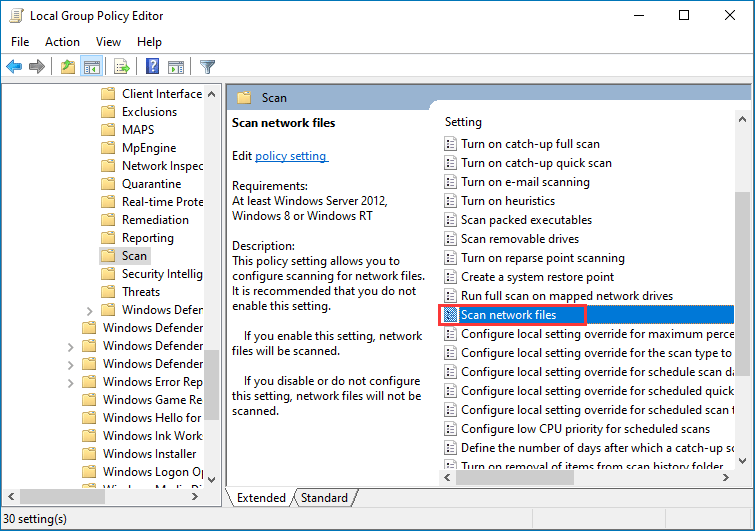Image resolution: width=755 pixels, height=531 pixels.
Task: Expand the Windows Error Reporting tree node
Action: click(x=70, y=382)
